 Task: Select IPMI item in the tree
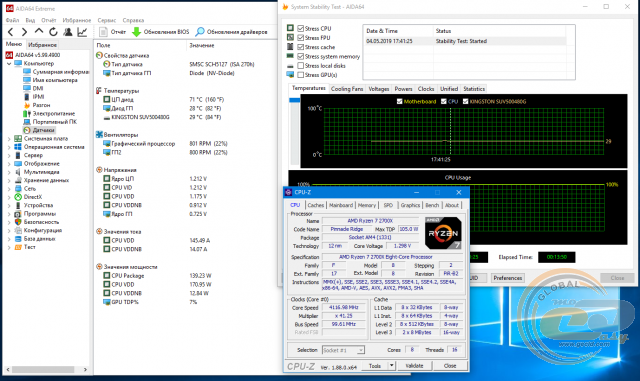click(34, 97)
